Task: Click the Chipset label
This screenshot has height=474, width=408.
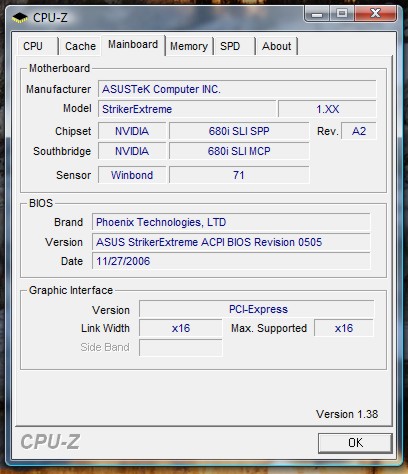Action: tap(73, 131)
